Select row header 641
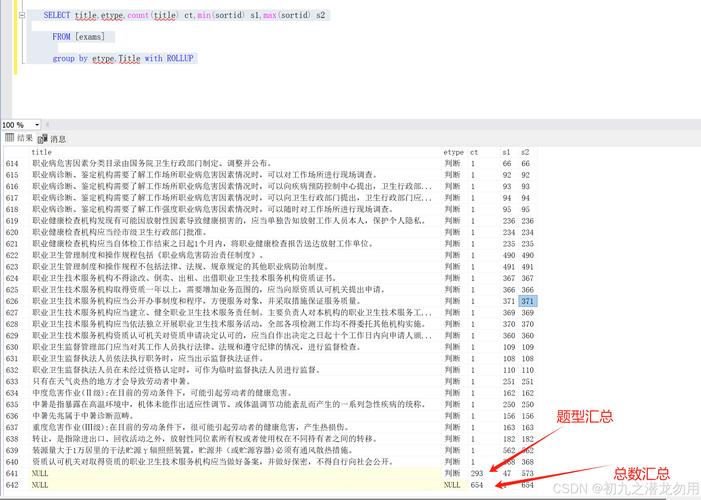 [12, 474]
